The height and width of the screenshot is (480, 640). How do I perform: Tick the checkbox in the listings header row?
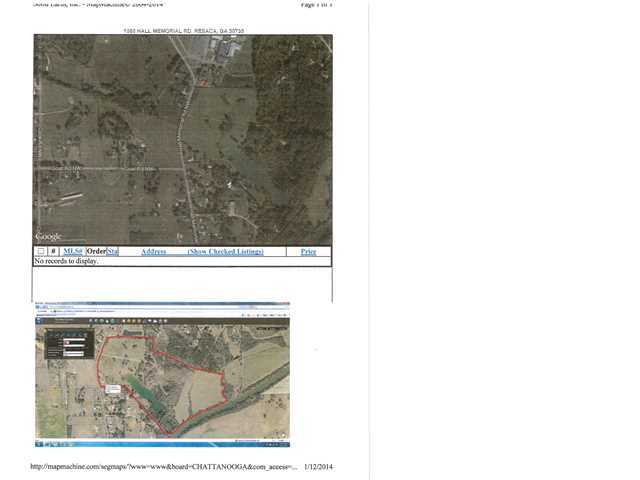(41, 251)
